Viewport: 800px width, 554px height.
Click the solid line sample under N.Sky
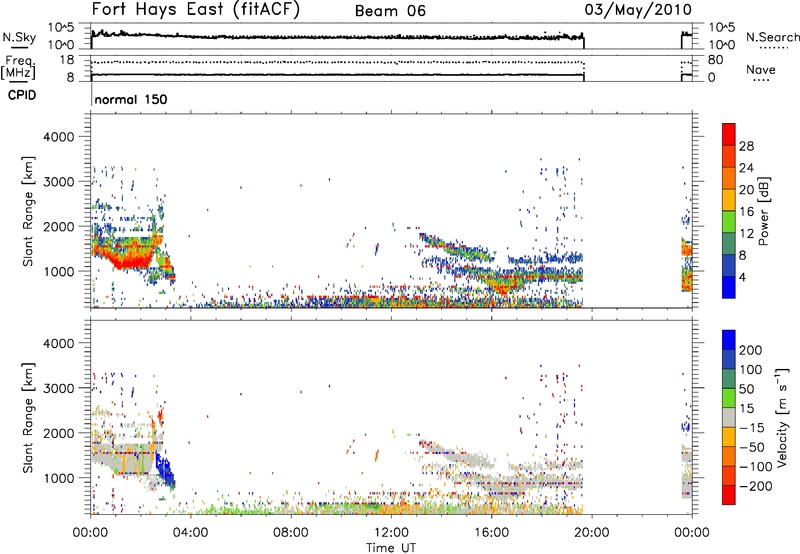pyautogui.click(x=19, y=48)
